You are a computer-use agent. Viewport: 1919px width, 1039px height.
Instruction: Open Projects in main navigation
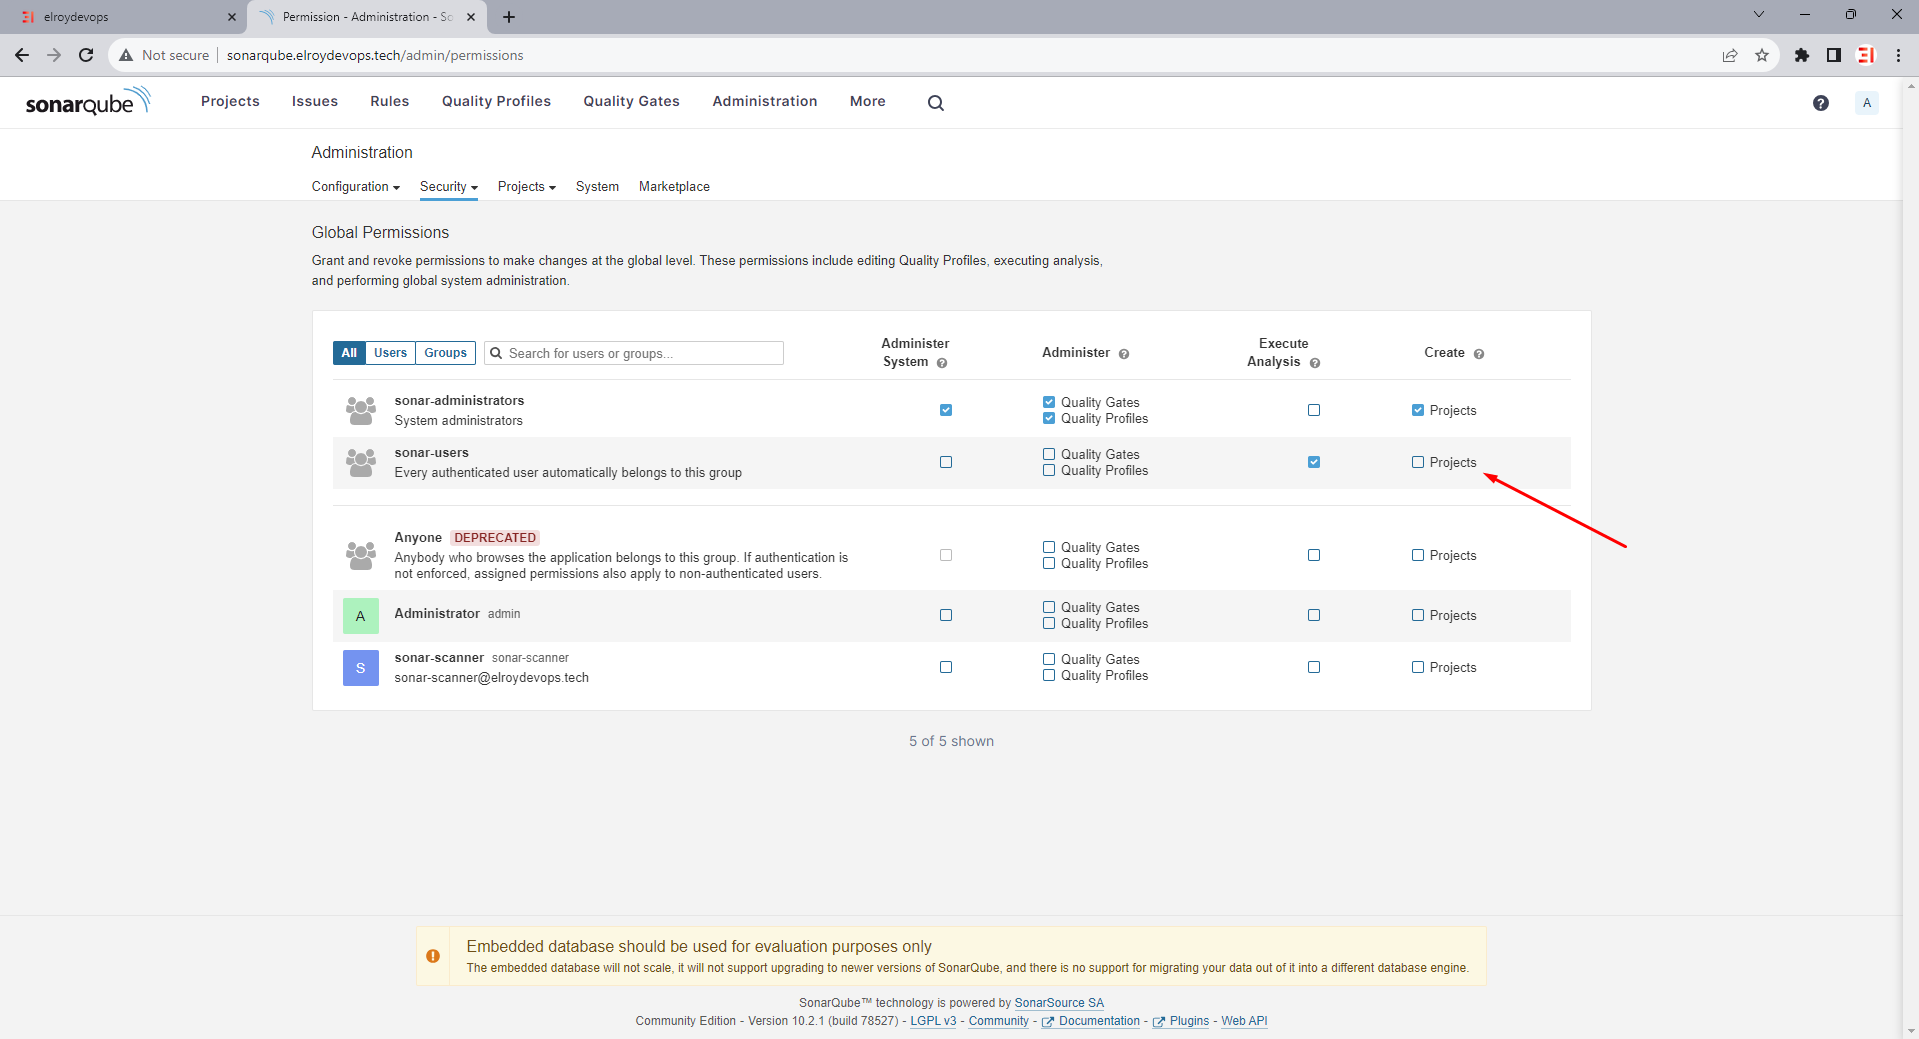pos(230,102)
